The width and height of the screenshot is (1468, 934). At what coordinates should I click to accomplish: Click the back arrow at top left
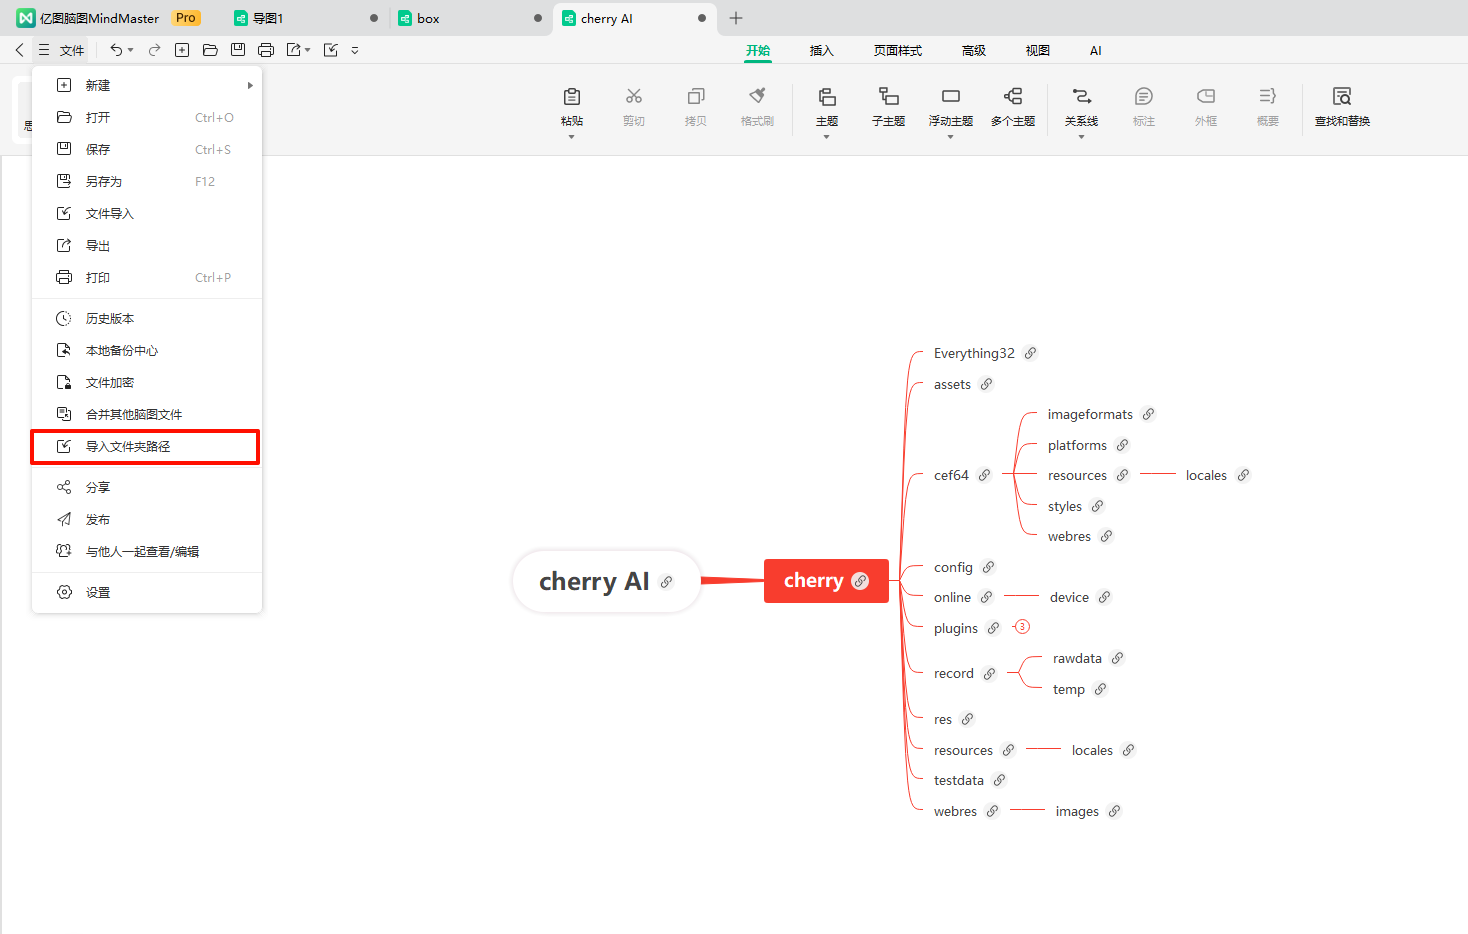pyautogui.click(x=19, y=50)
